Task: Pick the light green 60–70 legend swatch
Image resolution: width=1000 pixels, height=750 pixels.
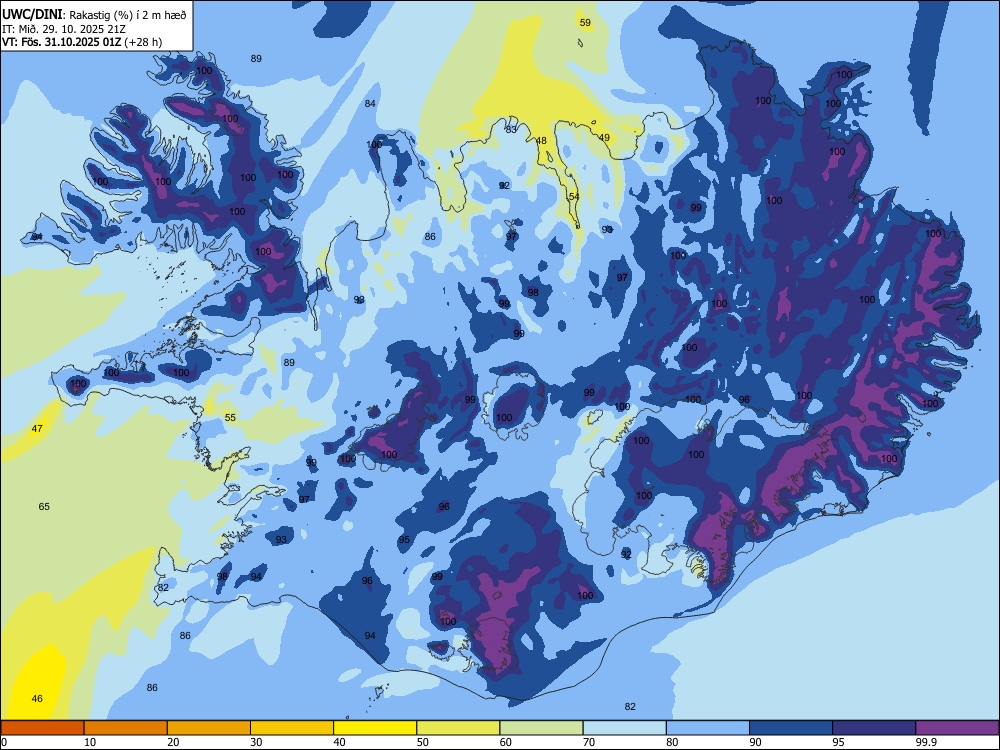Action: [541, 728]
